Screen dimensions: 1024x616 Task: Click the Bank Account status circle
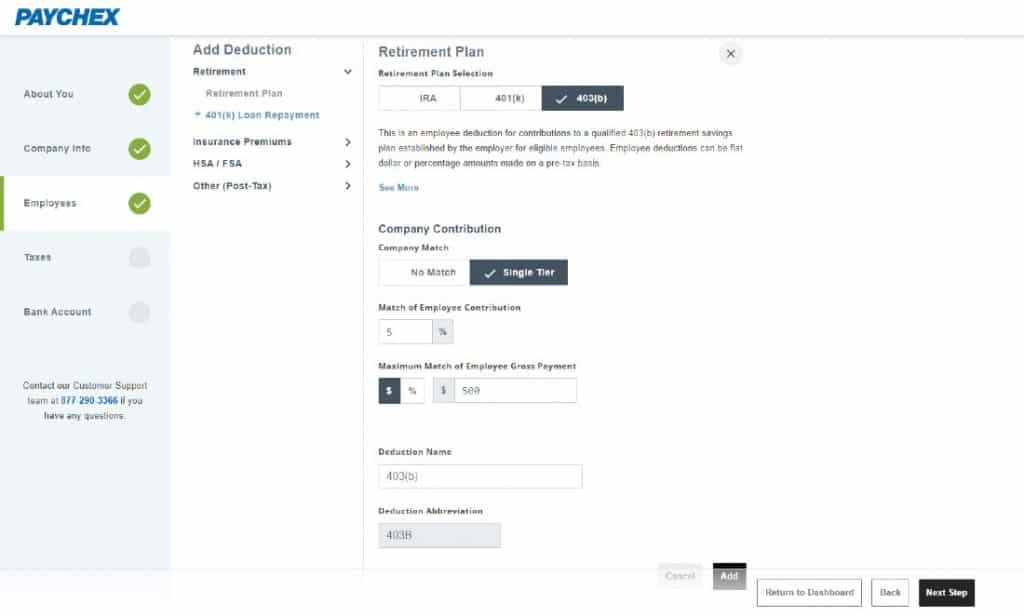pyautogui.click(x=138, y=311)
